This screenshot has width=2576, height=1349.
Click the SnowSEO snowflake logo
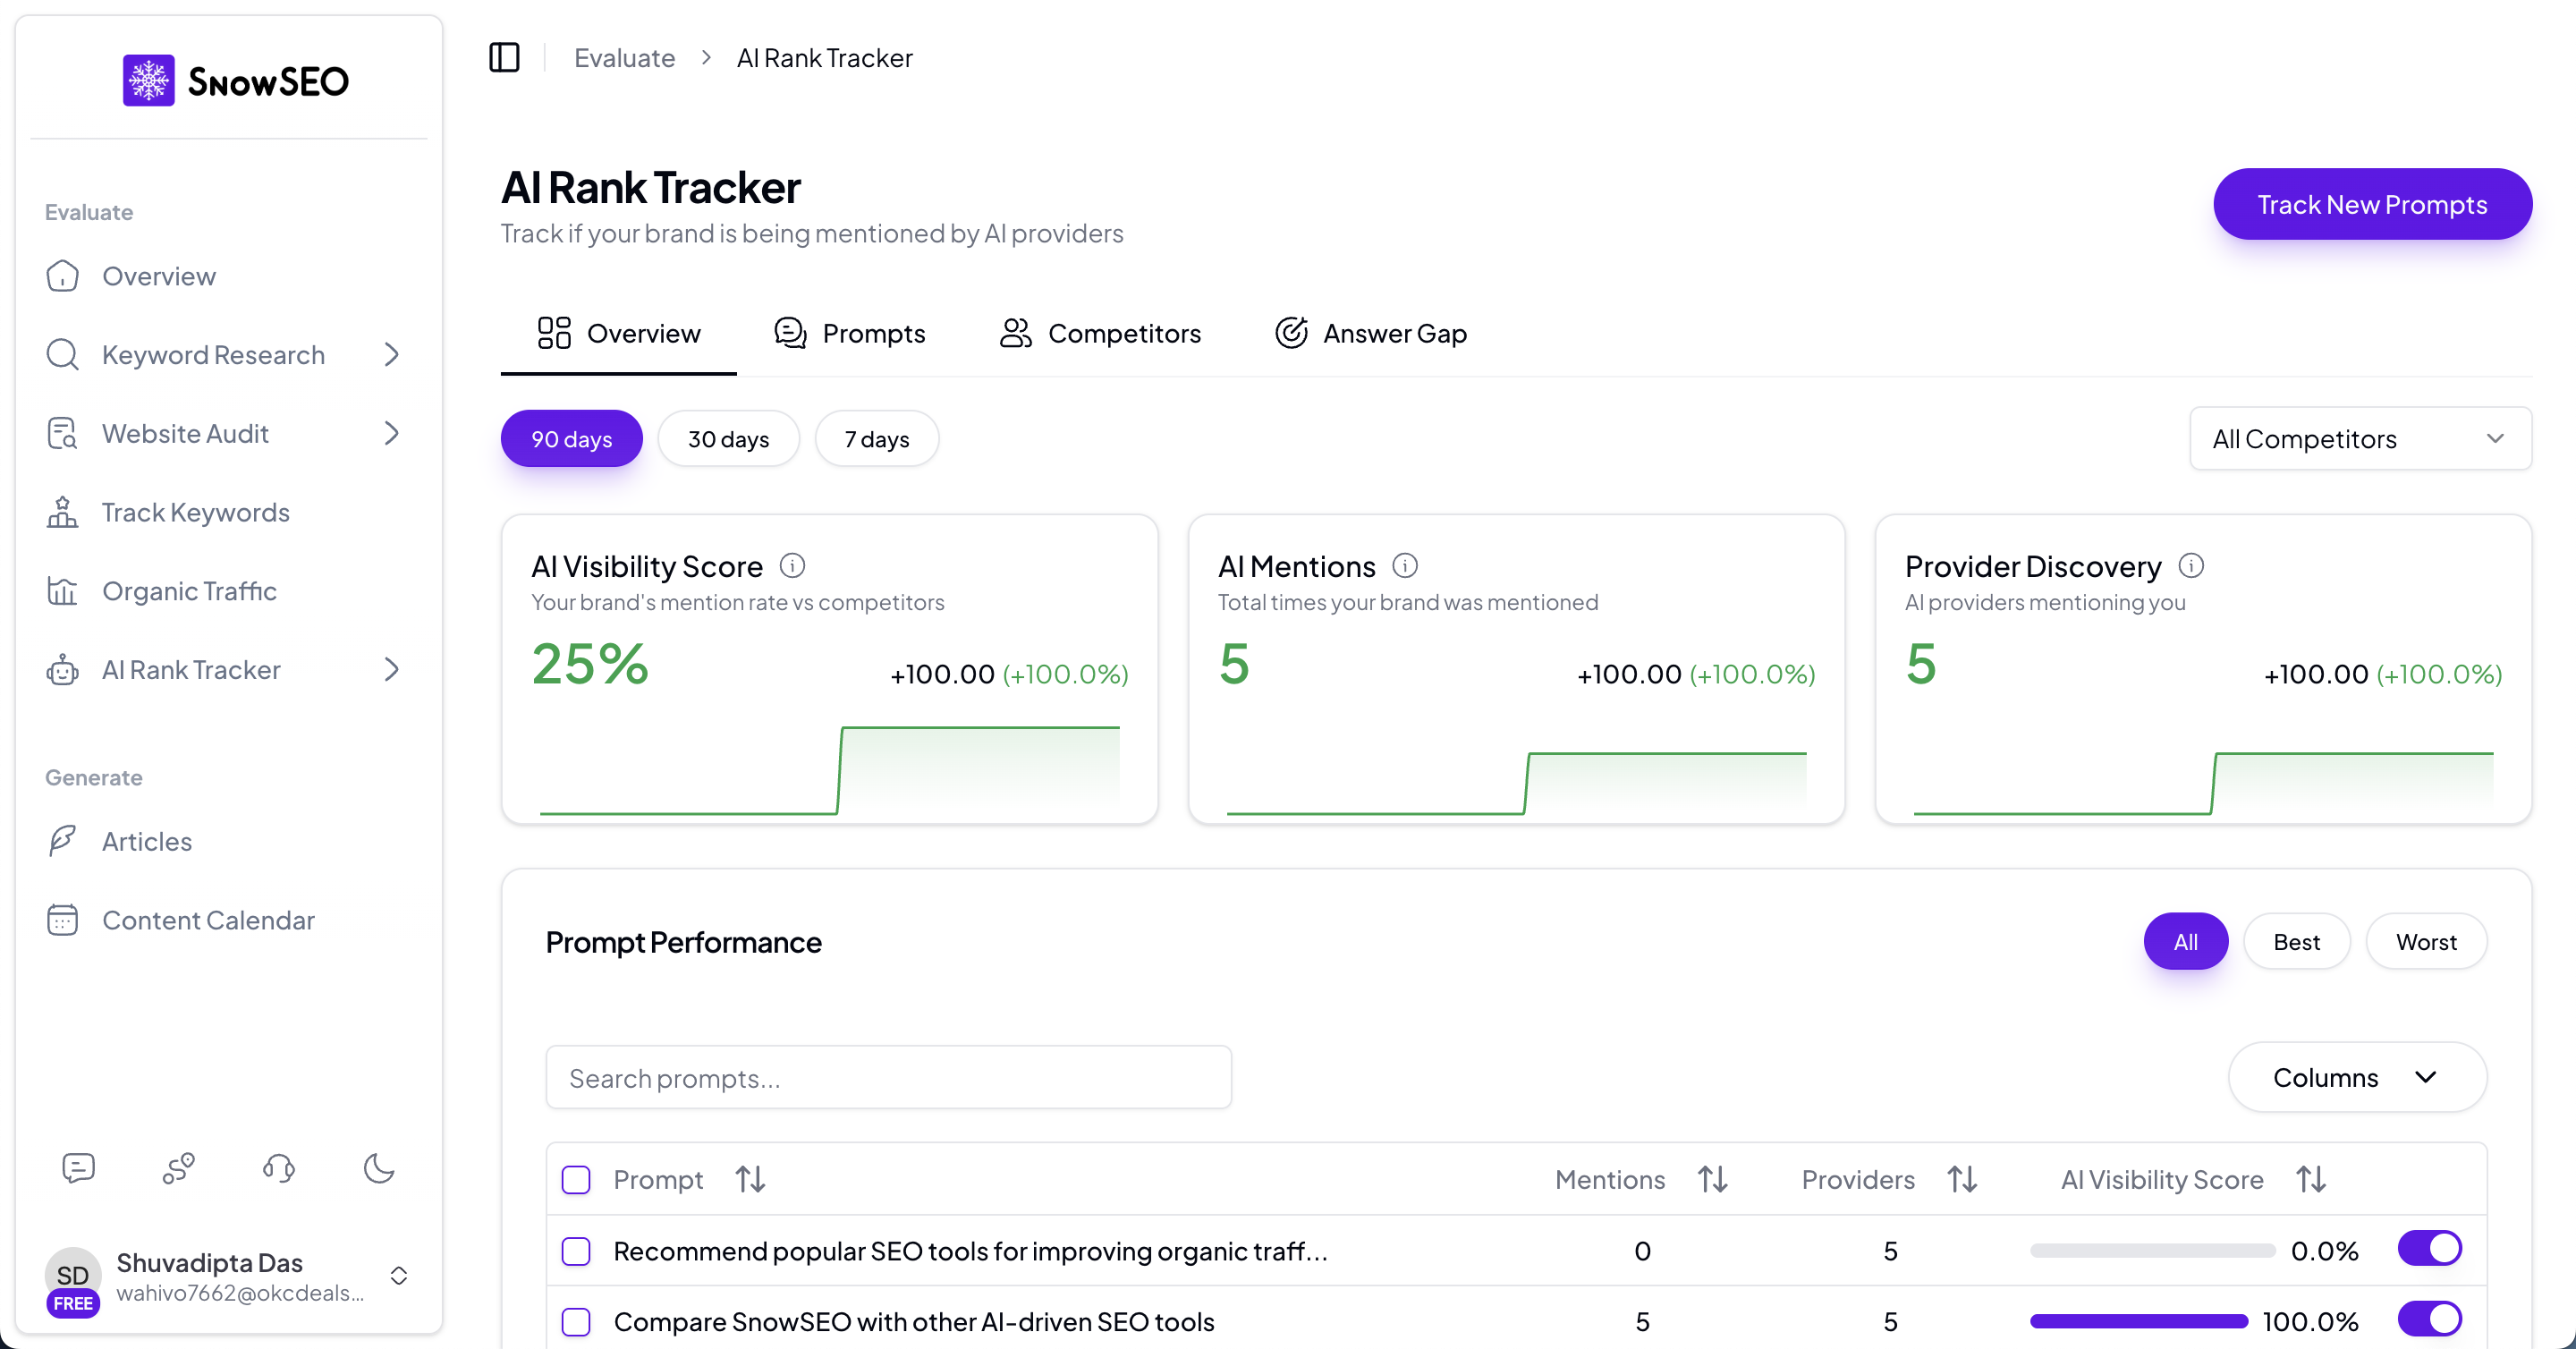(x=148, y=80)
